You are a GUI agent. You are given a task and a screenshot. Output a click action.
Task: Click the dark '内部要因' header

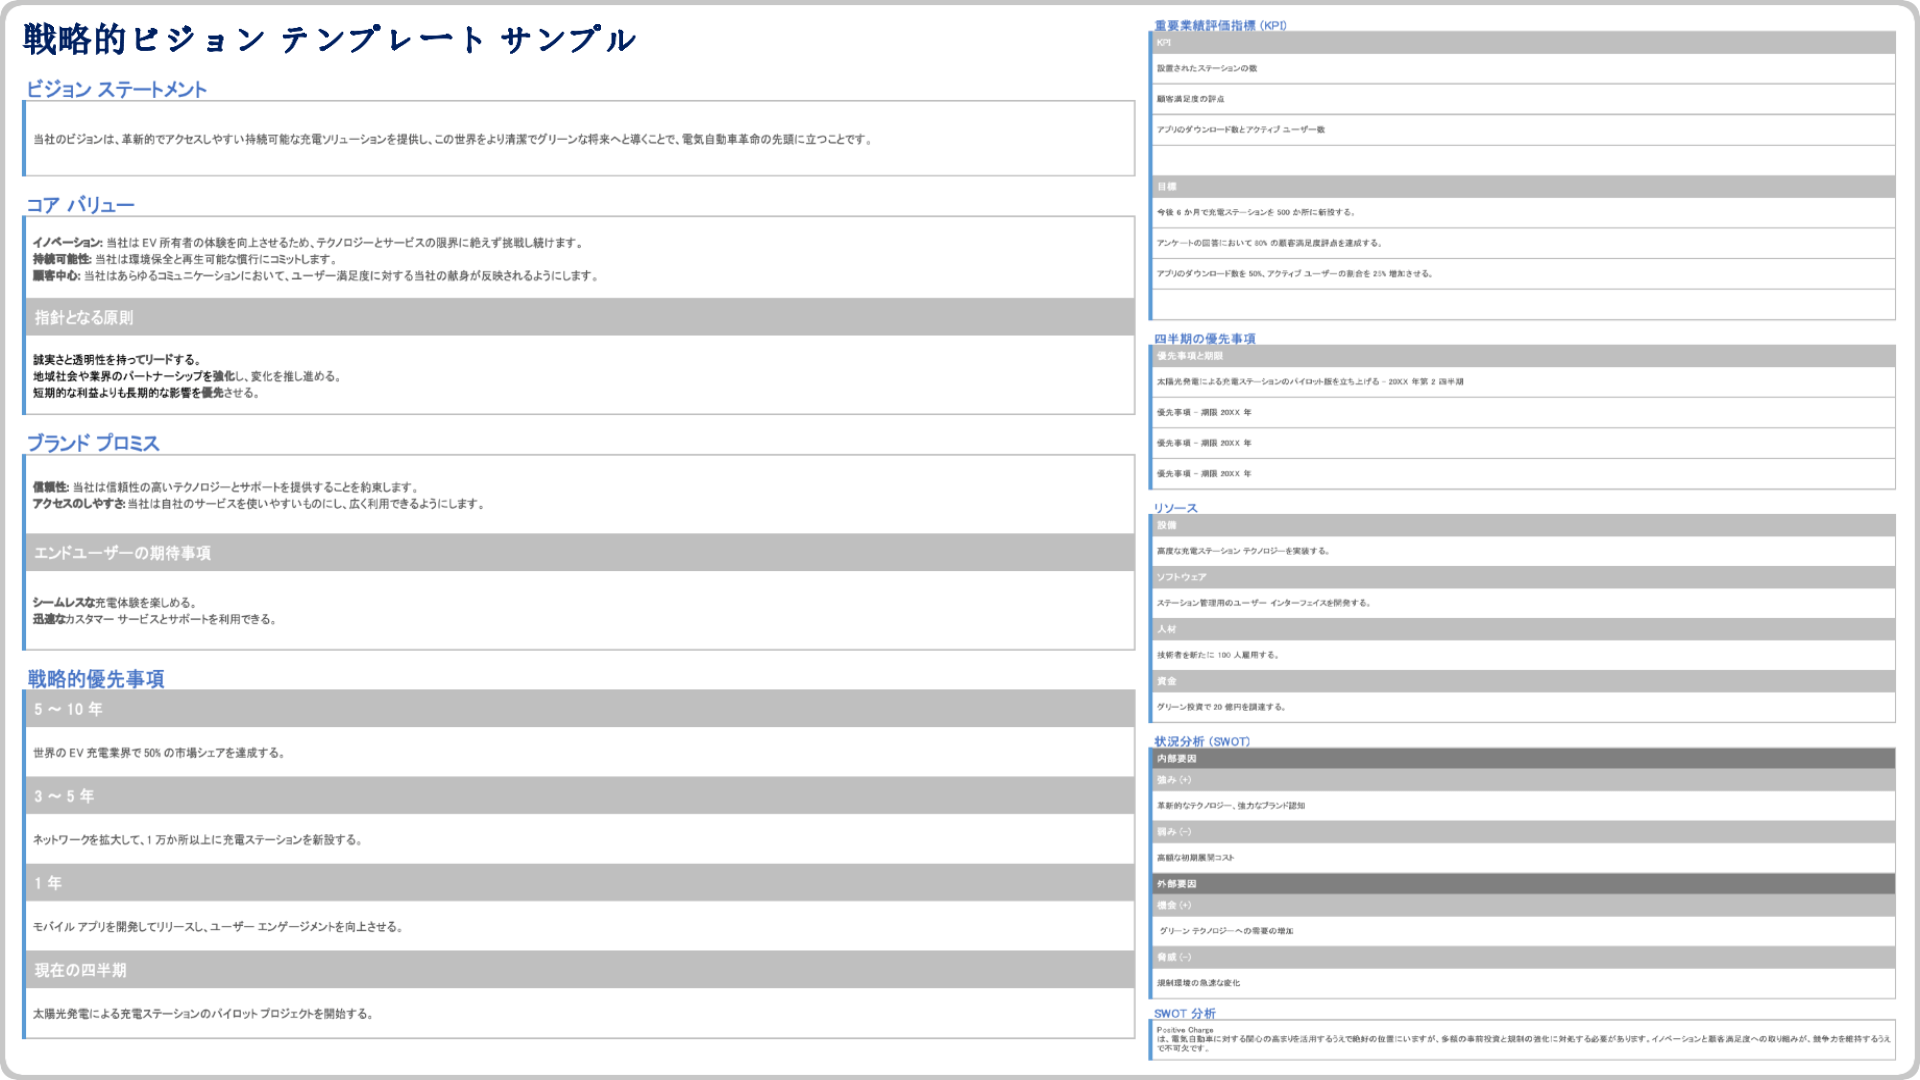(1524, 759)
